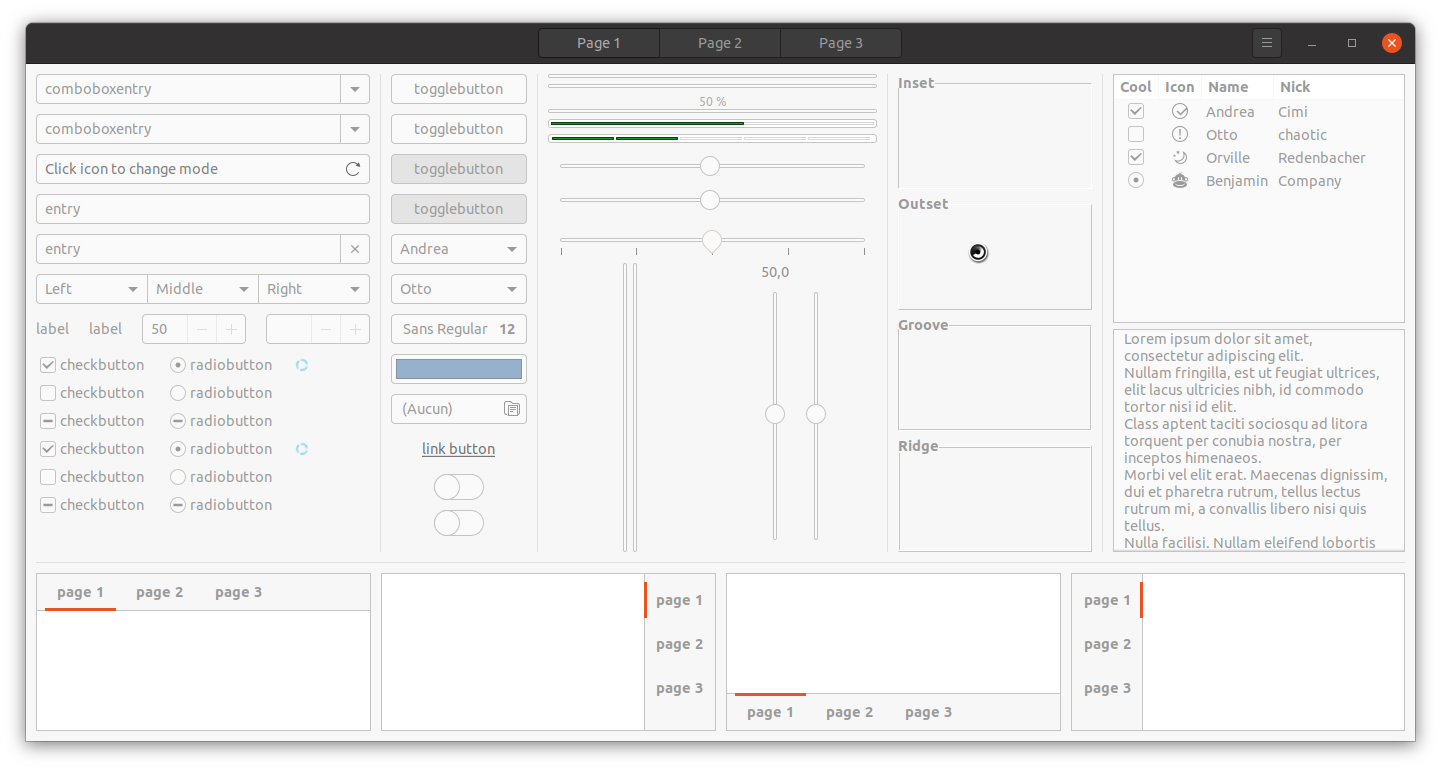This screenshot has height=770, width=1441.
Task: Select page 2 in the right-side tabbed notebook
Action: 680,644
